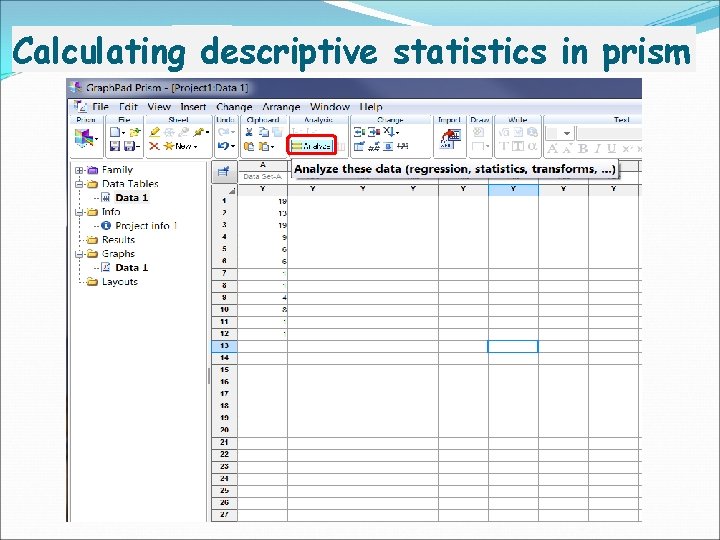Click the change table format icon
Screen dimensions: 720x540
tap(359, 146)
